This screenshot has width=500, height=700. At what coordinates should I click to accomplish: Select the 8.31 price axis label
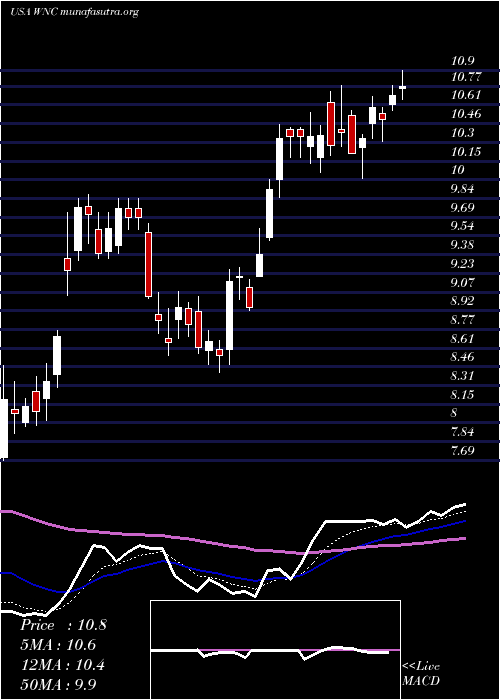(x=462, y=376)
